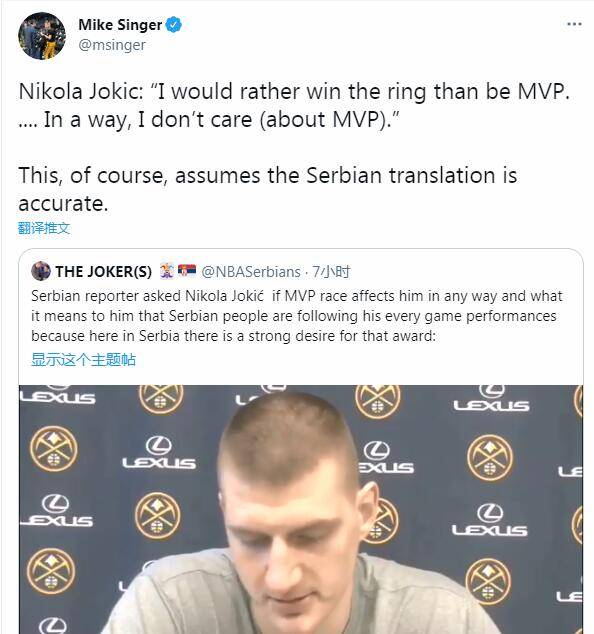594x634 pixels.
Task: Click THE JOKER(S) account name
Action: tap(104, 272)
